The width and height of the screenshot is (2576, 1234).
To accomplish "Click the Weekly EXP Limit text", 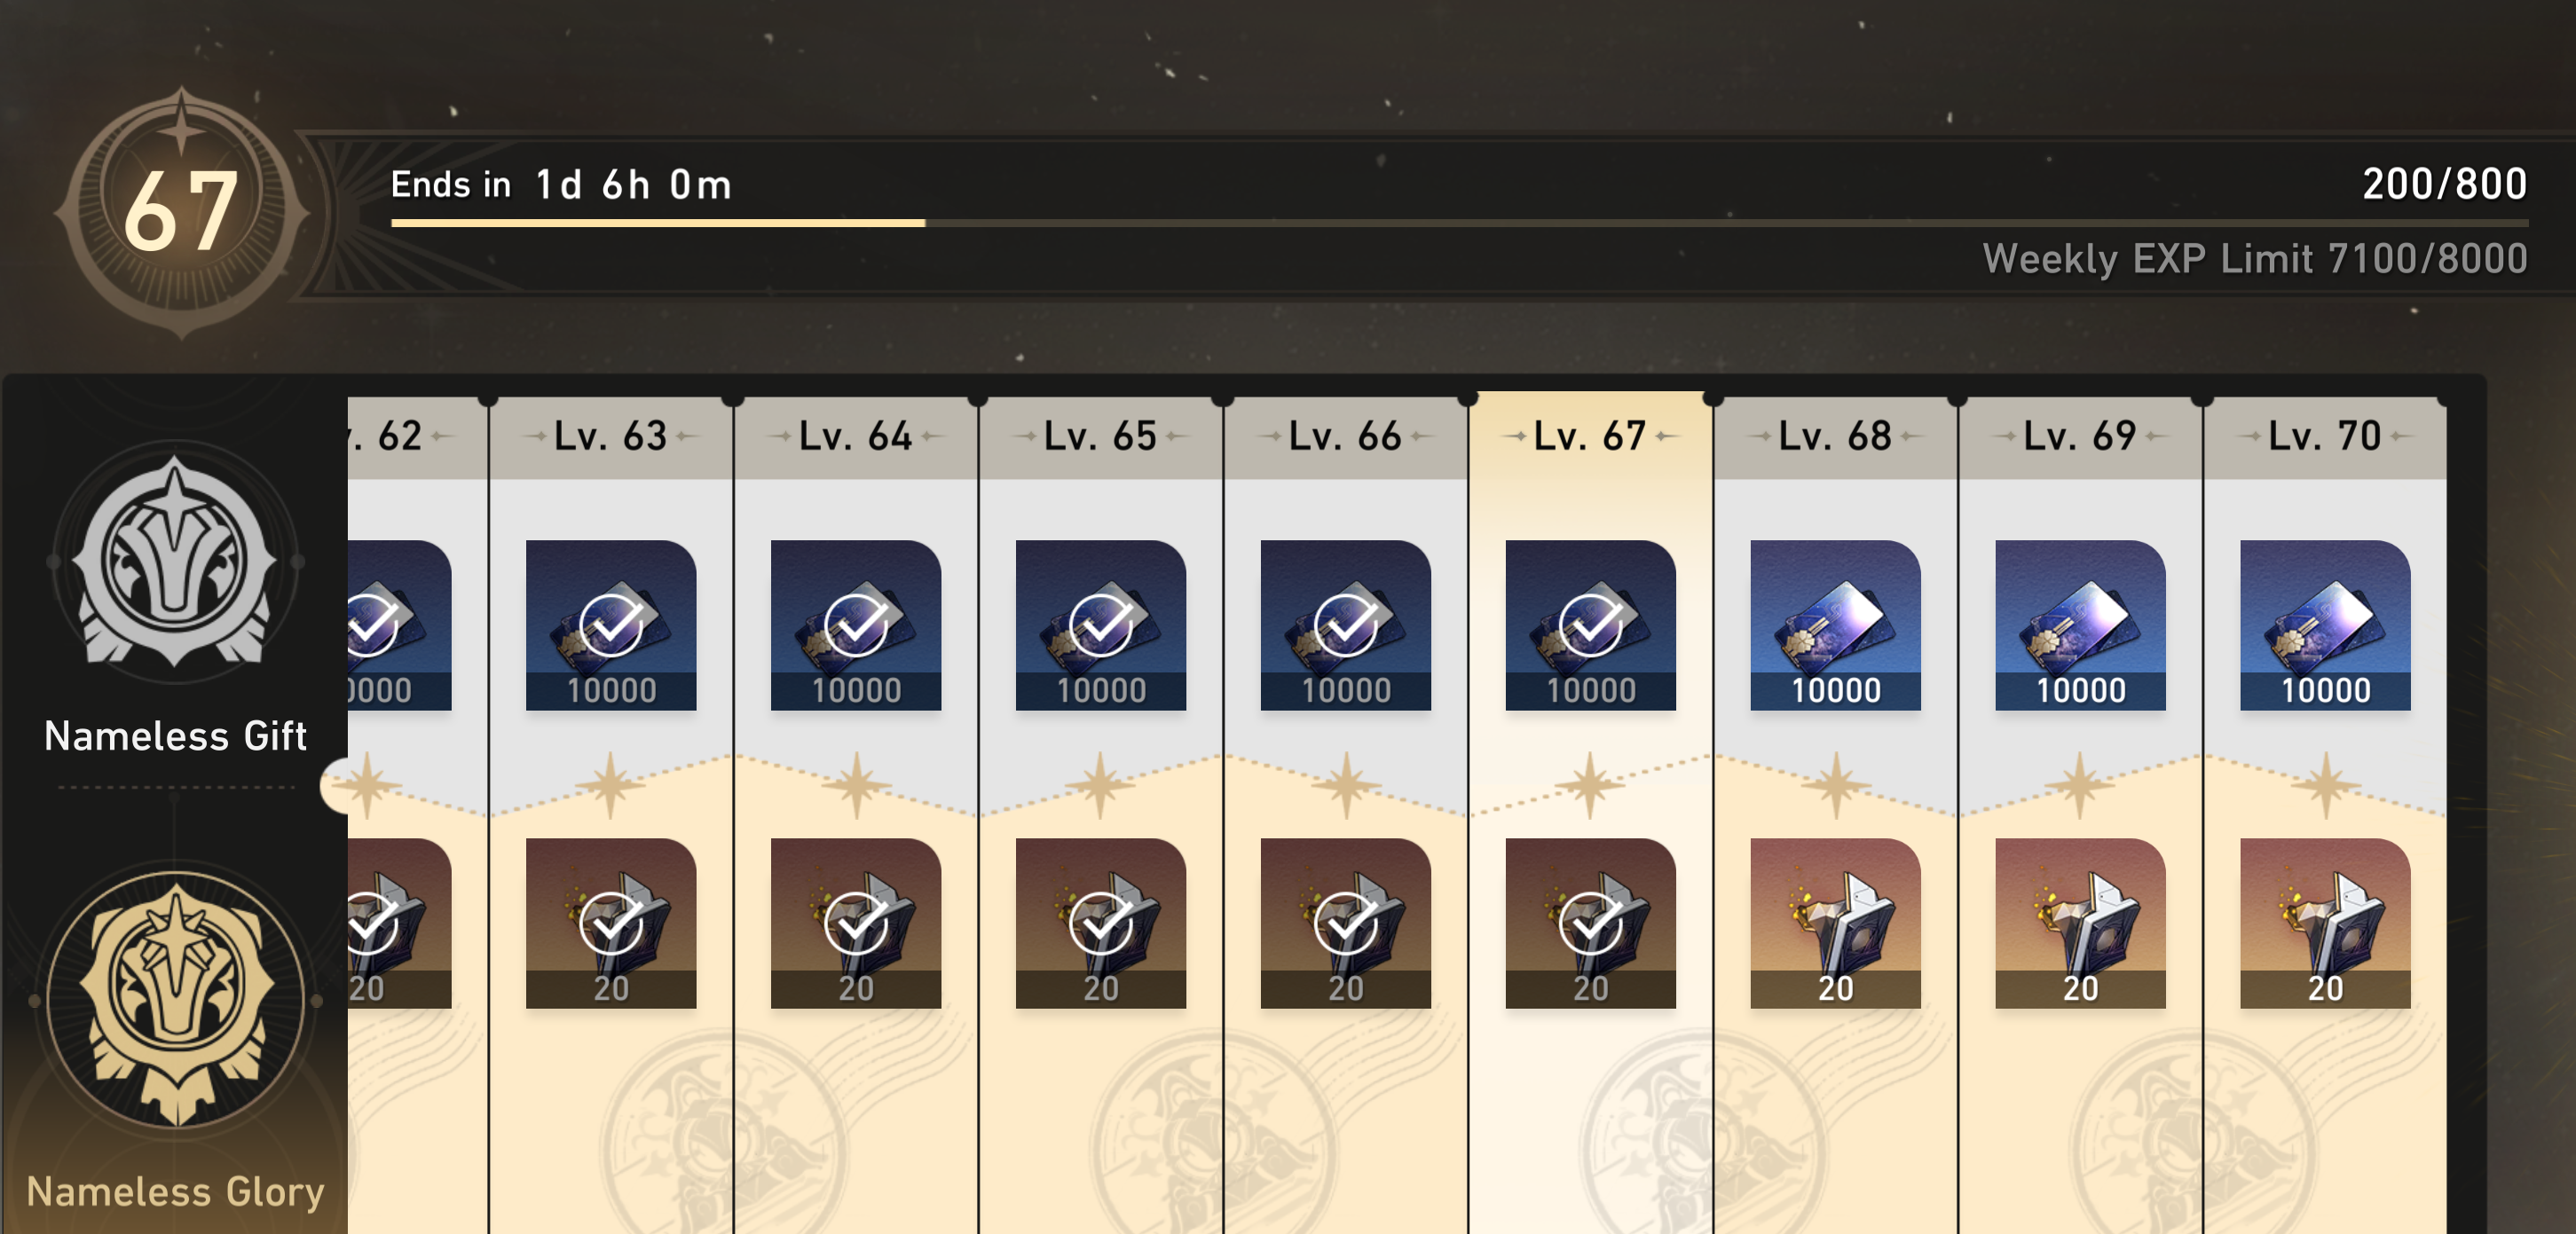I will pyautogui.click(x=2255, y=259).
